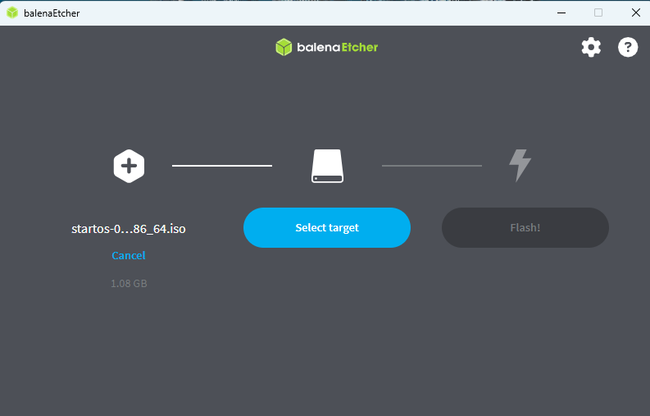The image size is (650, 416).
Task: Click the green Etcher word in the header logo
Action: tap(356, 47)
